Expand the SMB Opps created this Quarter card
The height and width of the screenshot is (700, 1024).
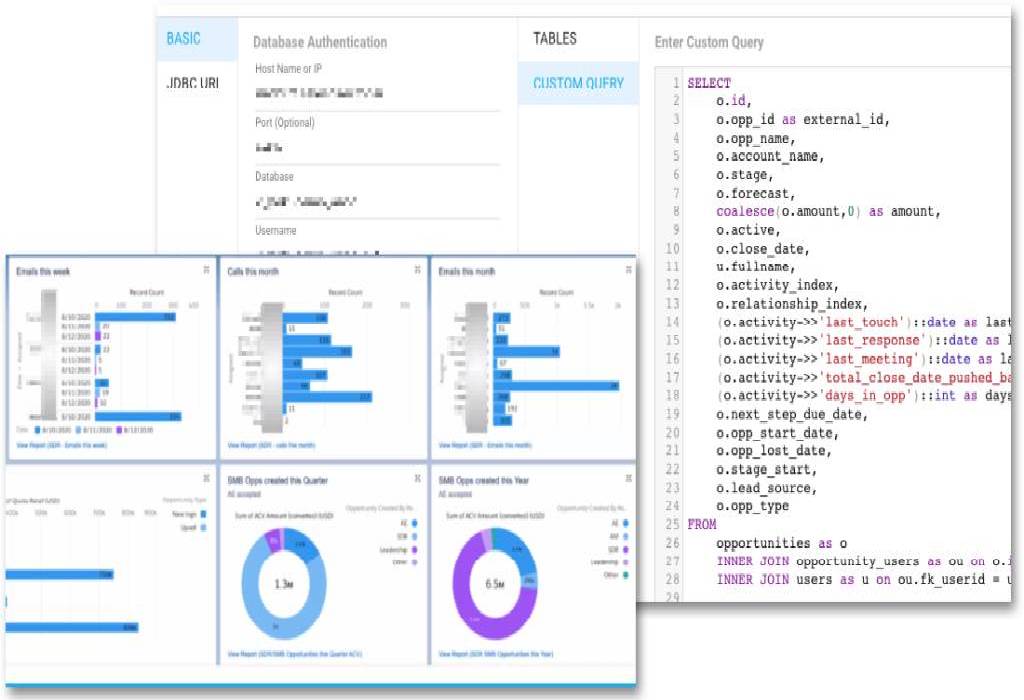coord(417,479)
